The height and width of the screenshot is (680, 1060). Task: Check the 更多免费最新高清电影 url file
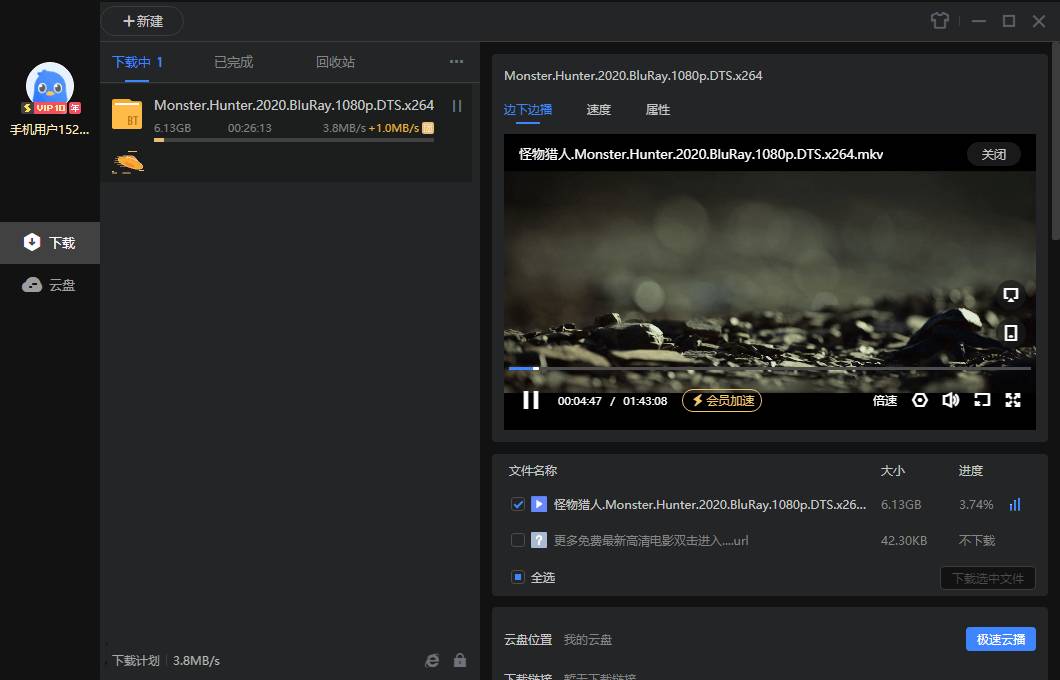517,540
